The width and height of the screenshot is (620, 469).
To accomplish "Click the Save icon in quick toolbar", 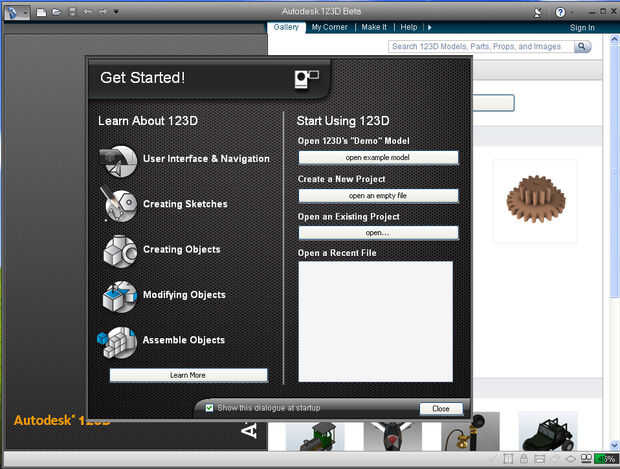I will [x=72, y=12].
